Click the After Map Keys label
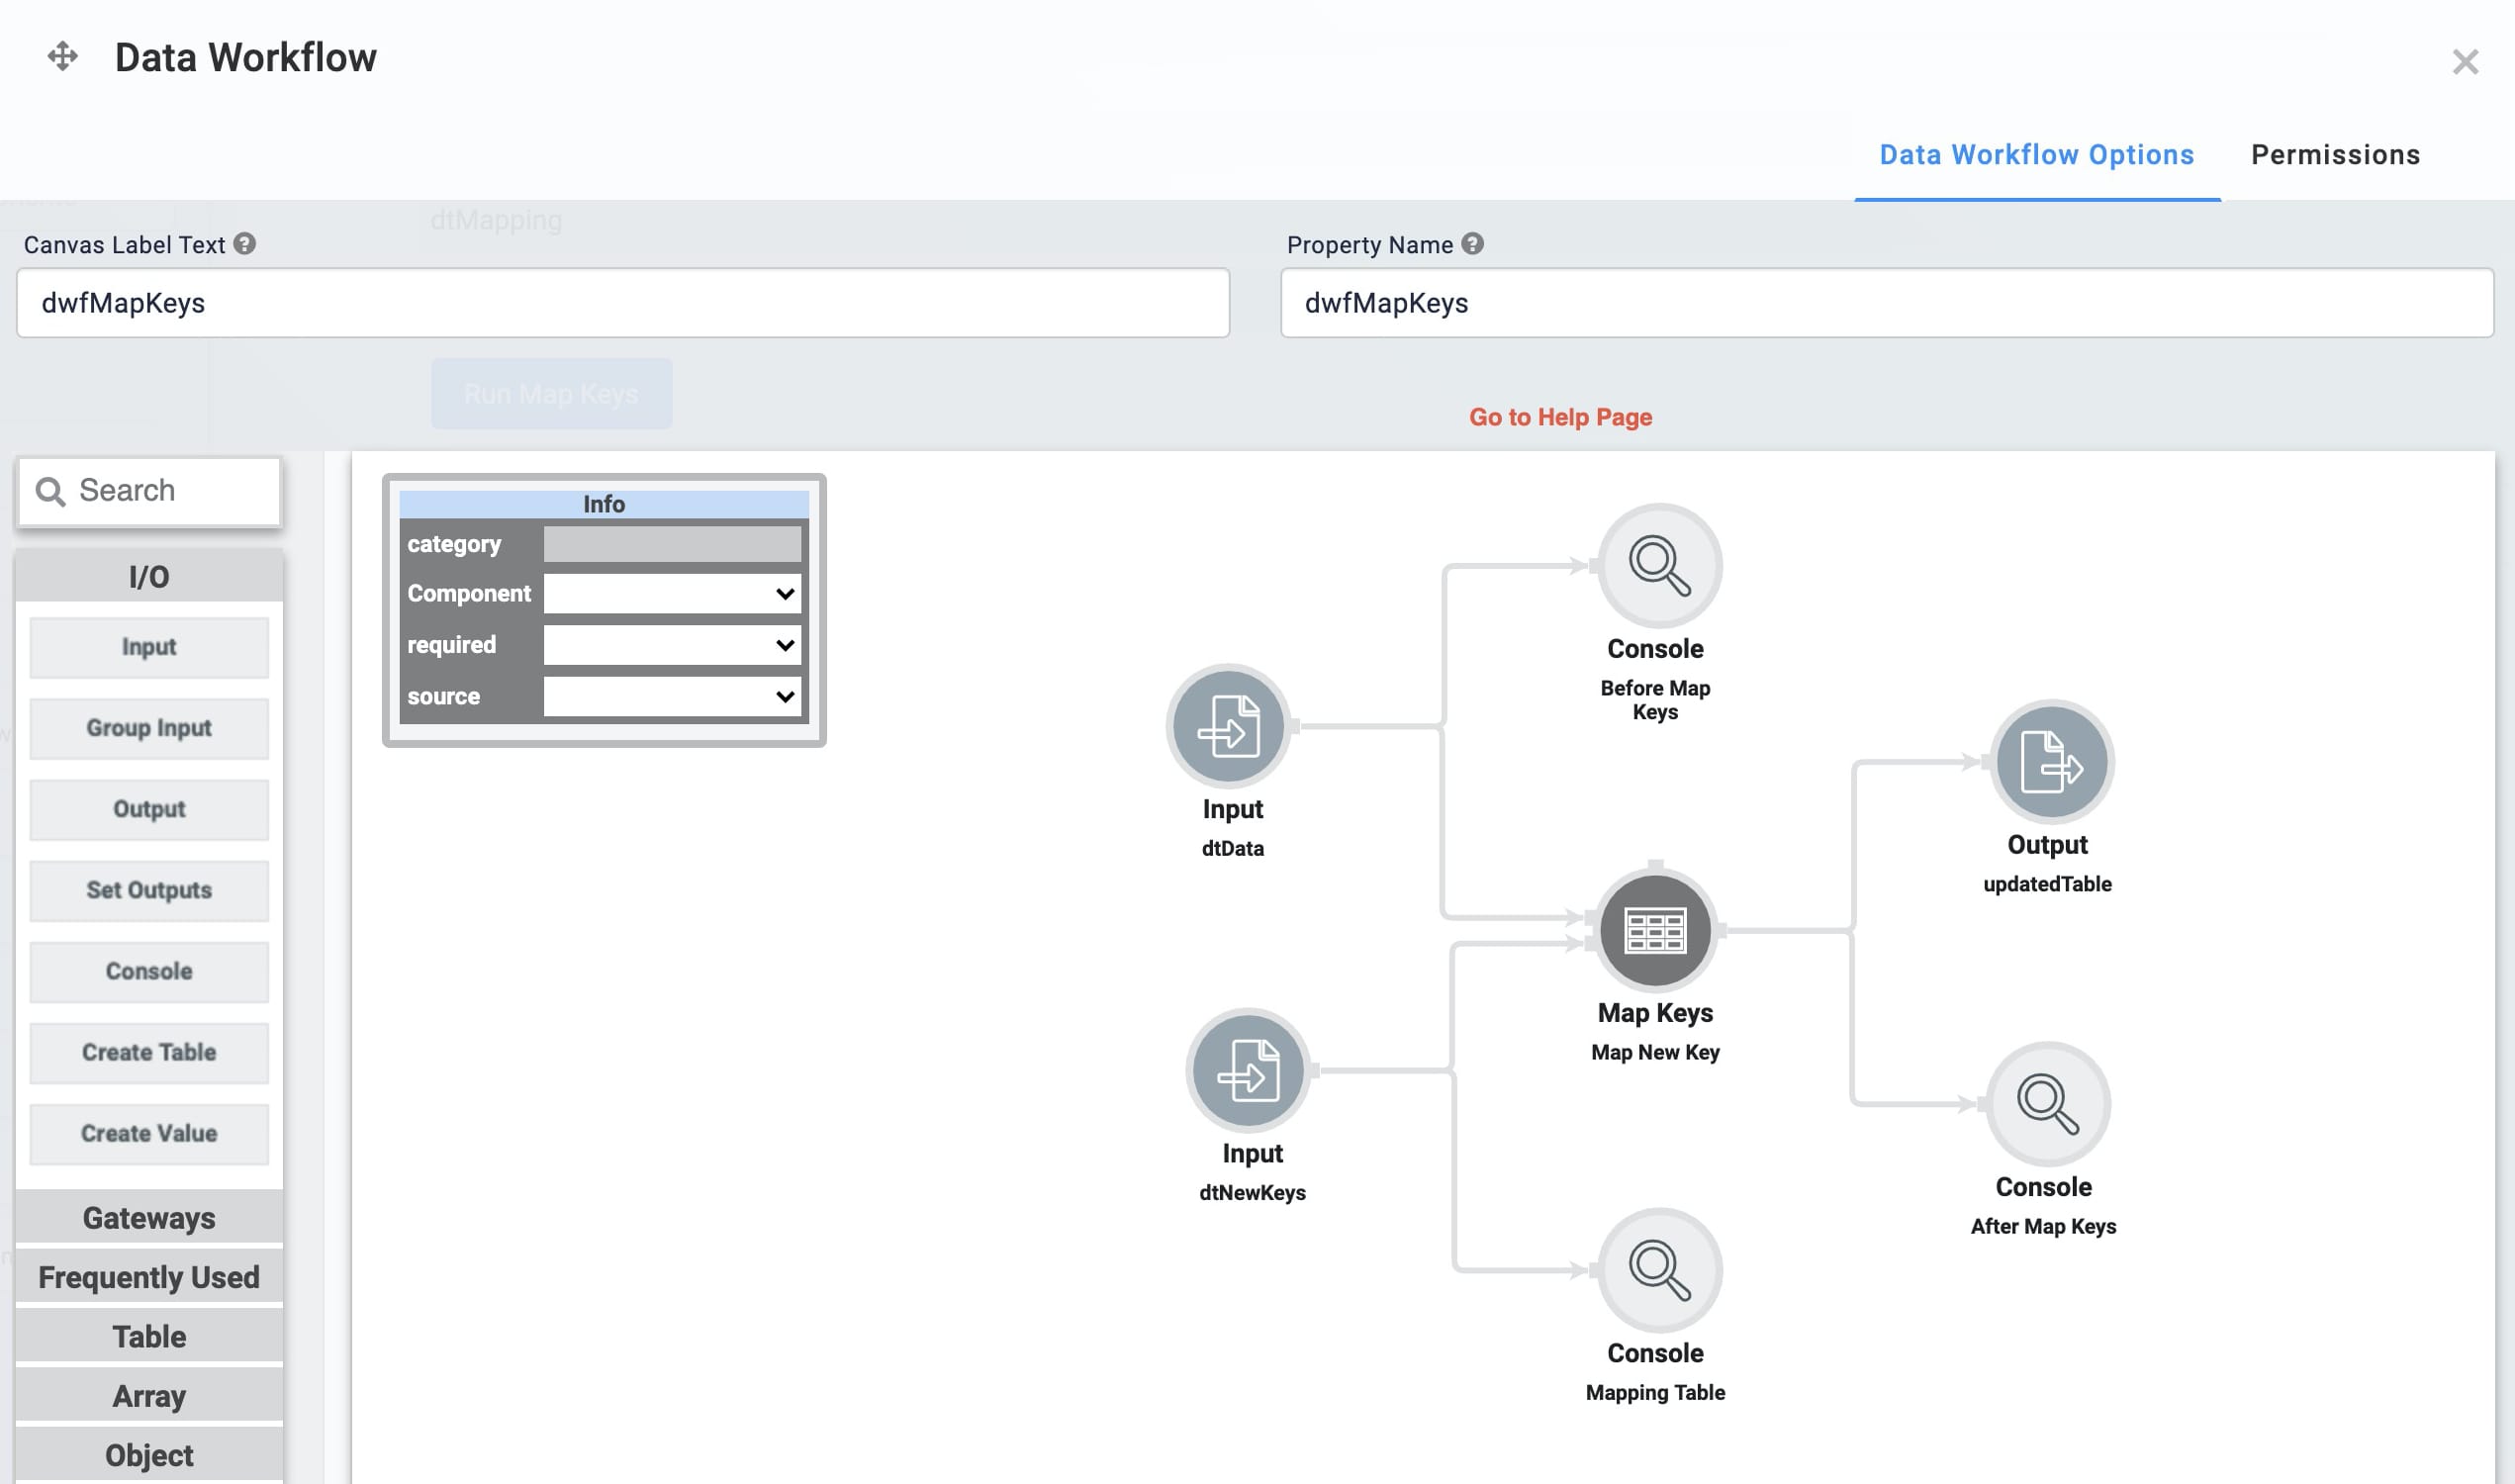 tap(2043, 1226)
